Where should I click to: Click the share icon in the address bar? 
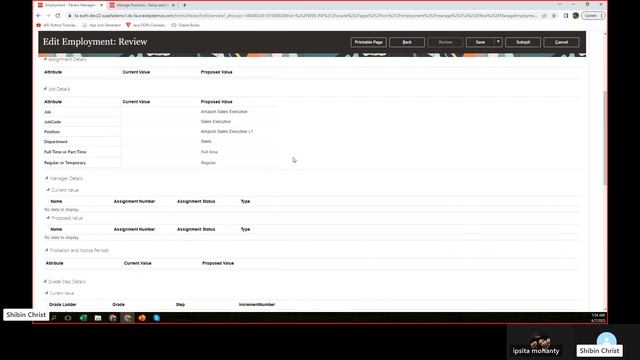click(544, 16)
